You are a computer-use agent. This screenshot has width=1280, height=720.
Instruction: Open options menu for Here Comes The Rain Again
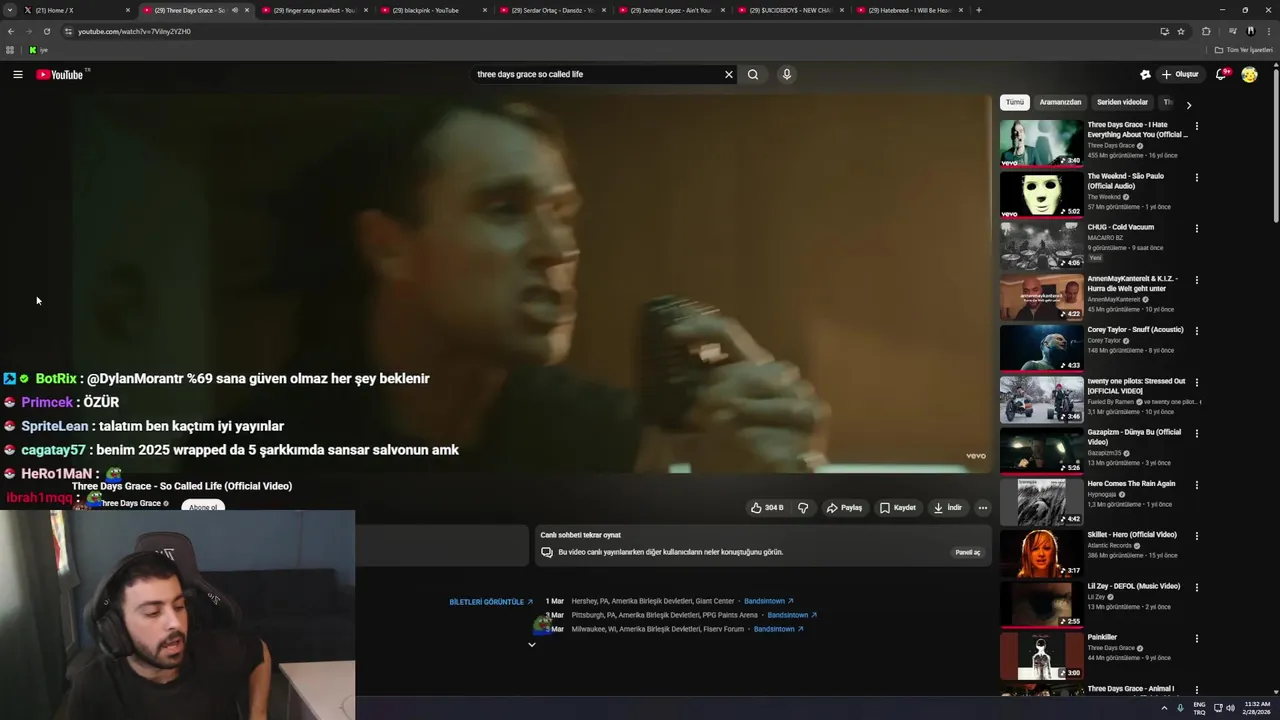point(1197,485)
